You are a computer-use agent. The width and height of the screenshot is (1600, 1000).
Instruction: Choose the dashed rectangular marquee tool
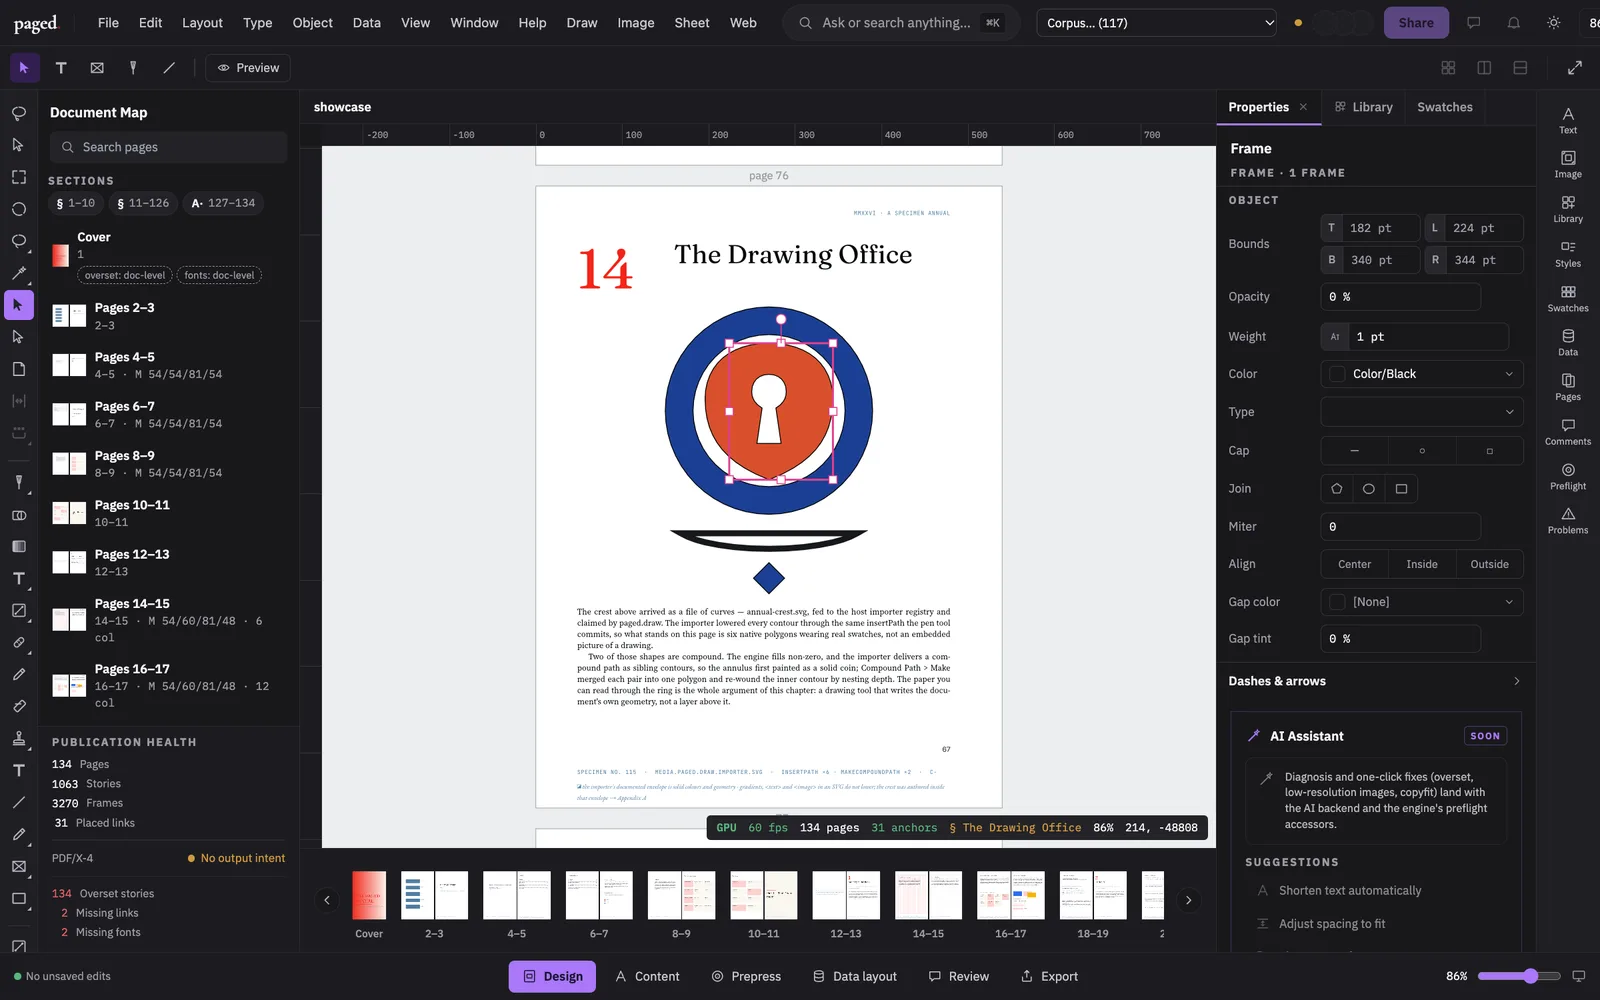pos(19,177)
